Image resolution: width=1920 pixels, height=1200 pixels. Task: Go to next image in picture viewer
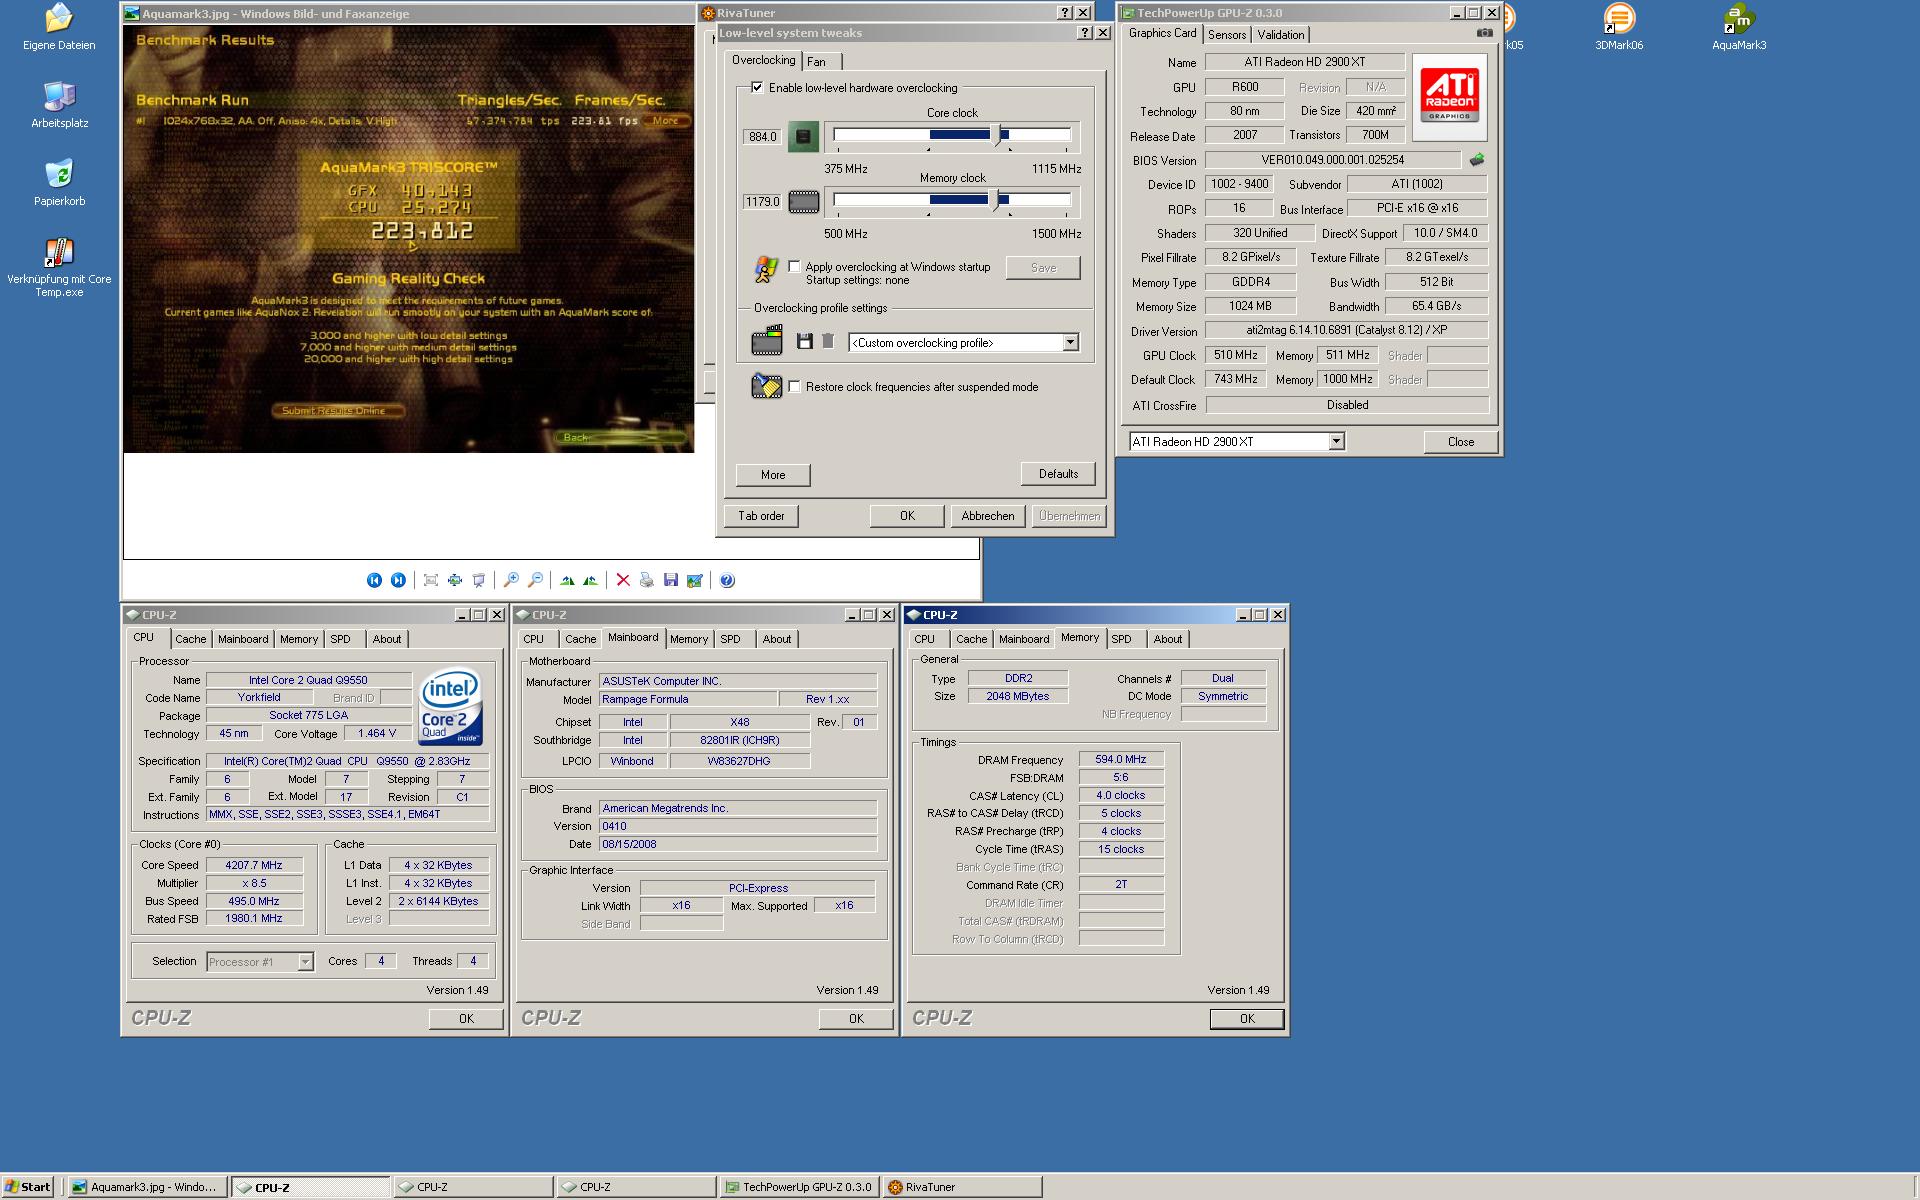click(398, 580)
